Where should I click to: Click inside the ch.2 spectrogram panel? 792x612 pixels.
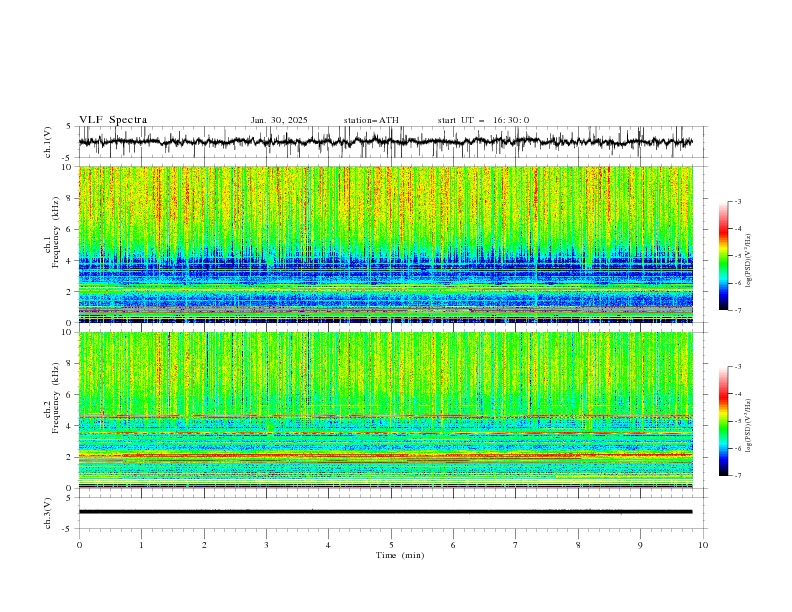[x=385, y=410]
